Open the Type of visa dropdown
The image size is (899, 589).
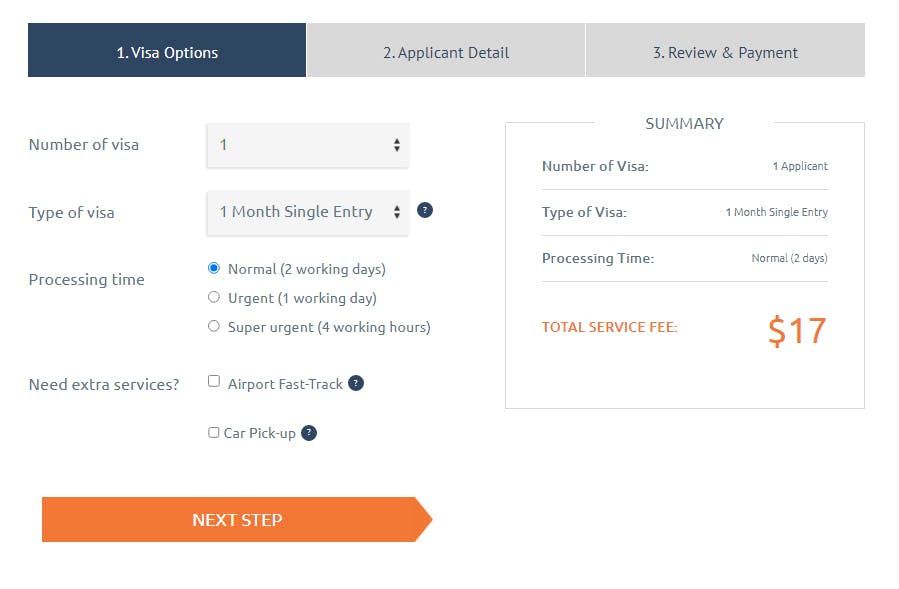coord(308,213)
